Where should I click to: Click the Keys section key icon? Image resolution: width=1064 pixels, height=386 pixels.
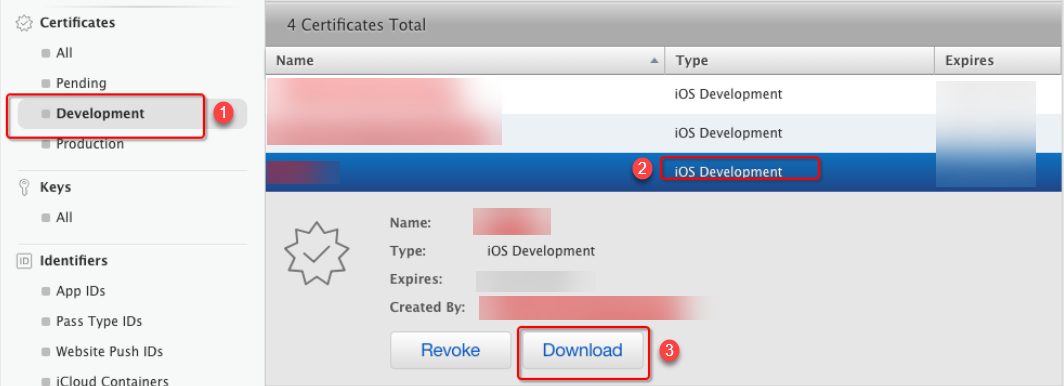point(24,187)
